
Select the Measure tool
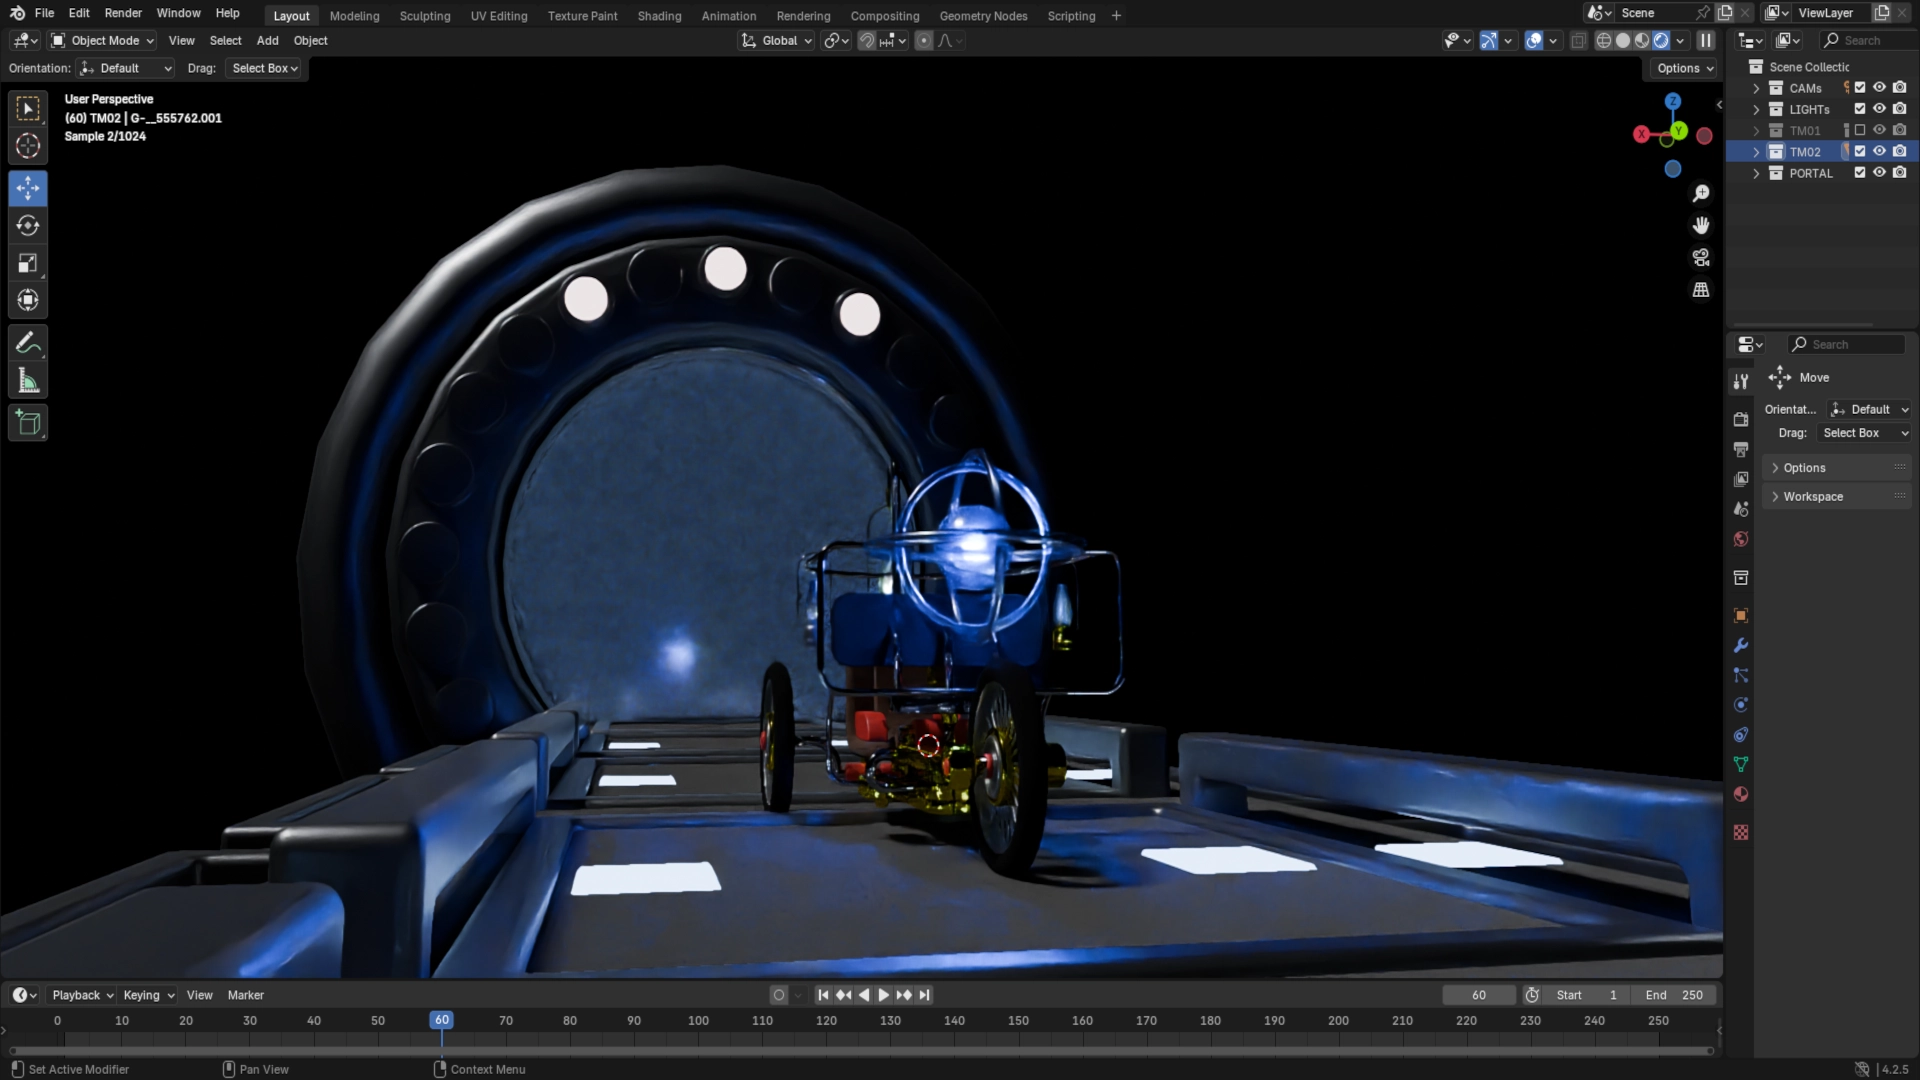(28, 382)
